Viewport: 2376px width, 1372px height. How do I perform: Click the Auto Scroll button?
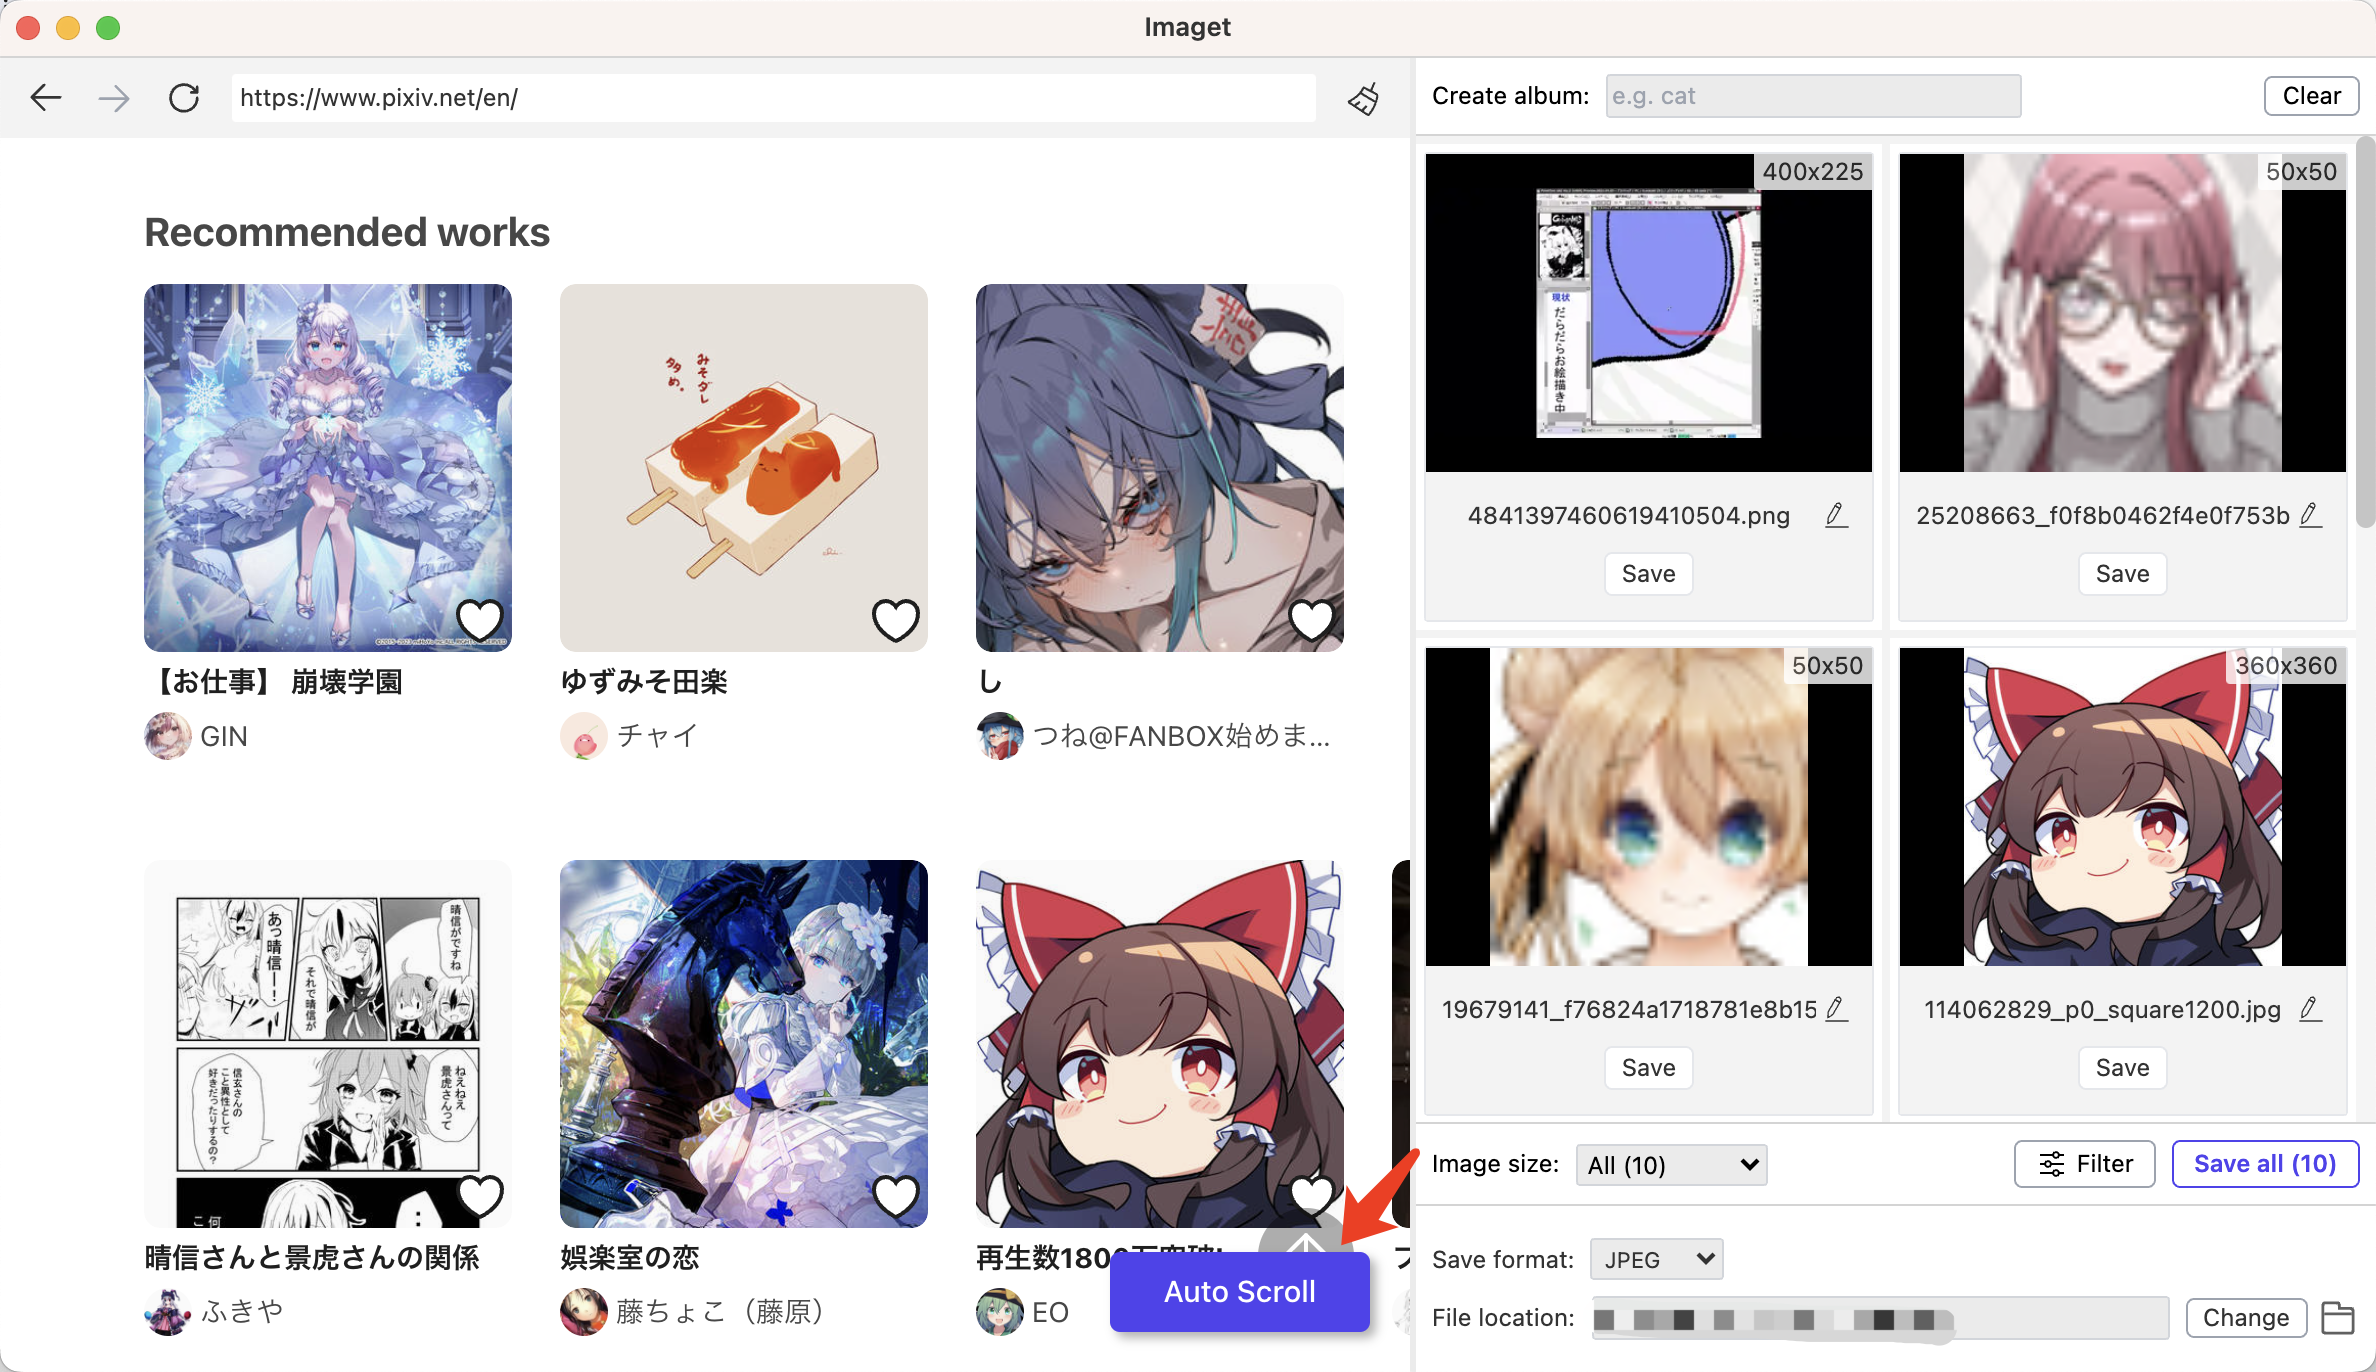[1238, 1292]
